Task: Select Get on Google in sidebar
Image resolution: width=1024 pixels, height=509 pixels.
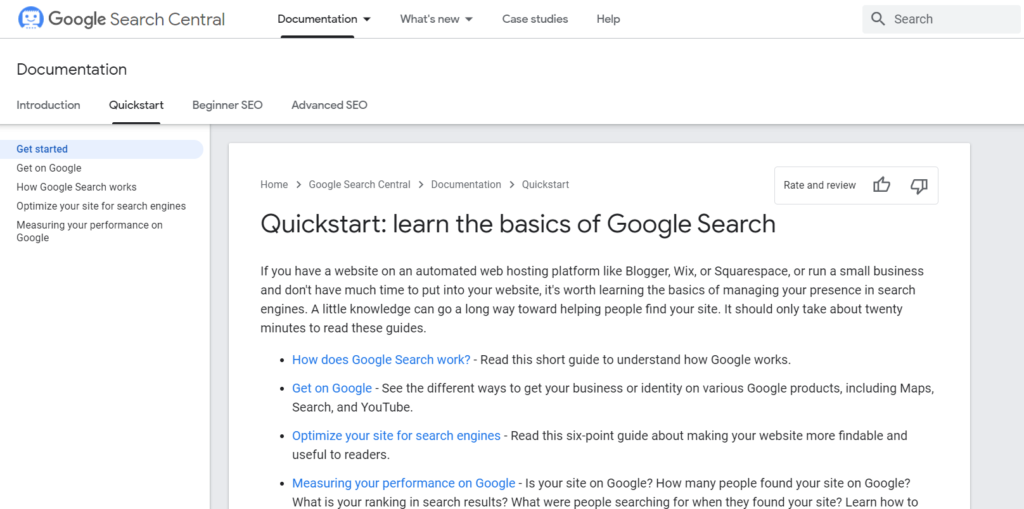Action: point(49,168)
